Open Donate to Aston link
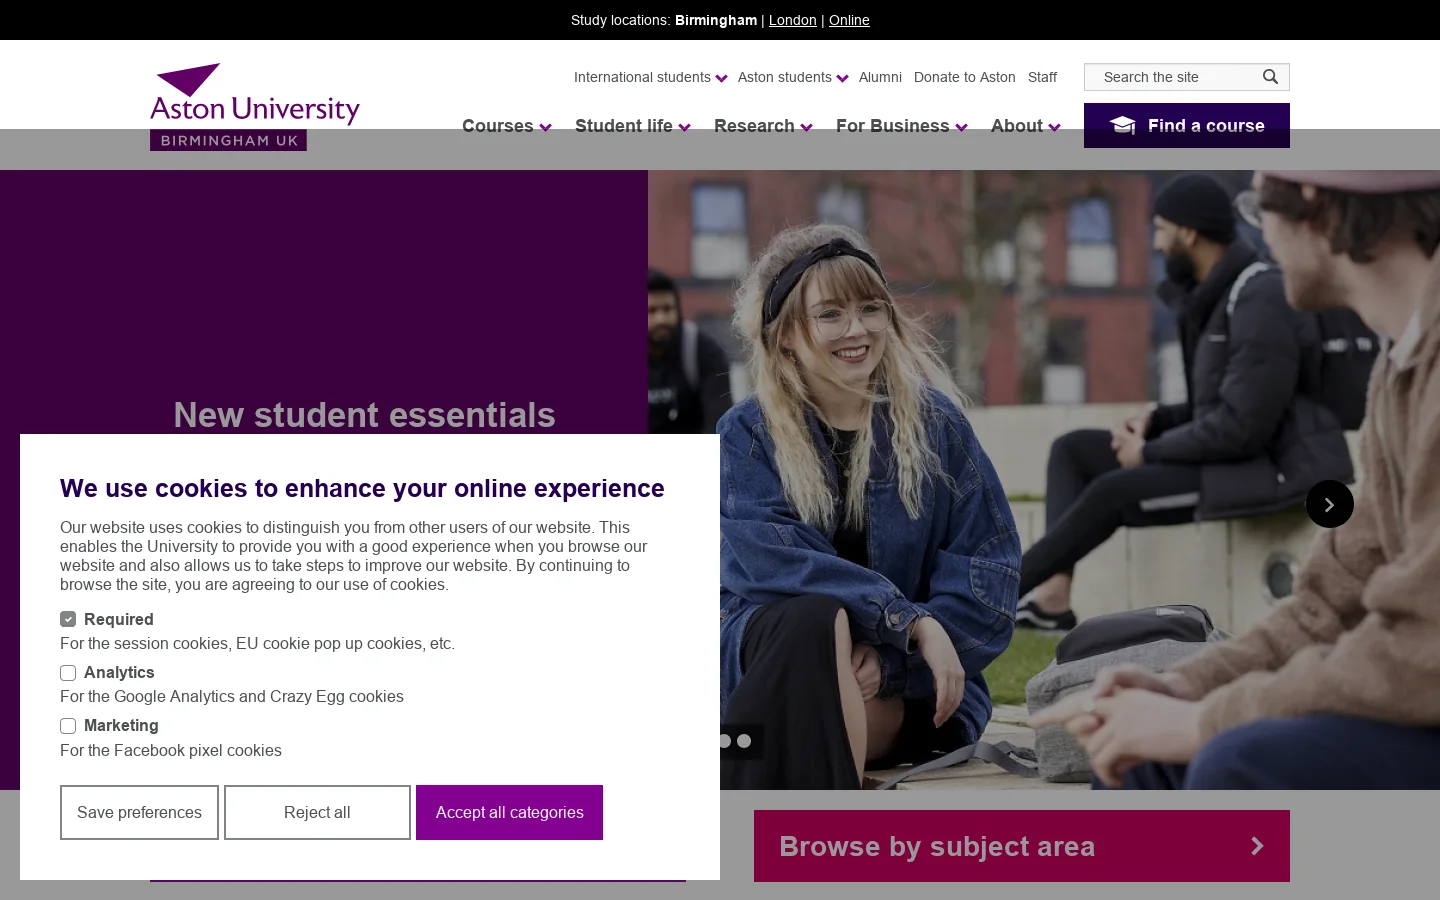Viewport: 1440px width, 900px height. tap(965, 77)
